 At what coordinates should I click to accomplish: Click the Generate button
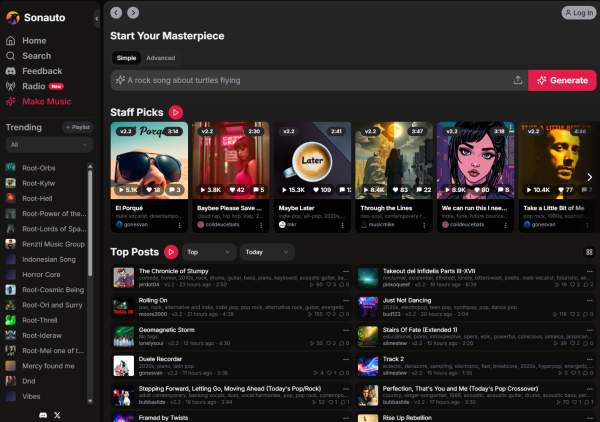[x=562, y=80]
